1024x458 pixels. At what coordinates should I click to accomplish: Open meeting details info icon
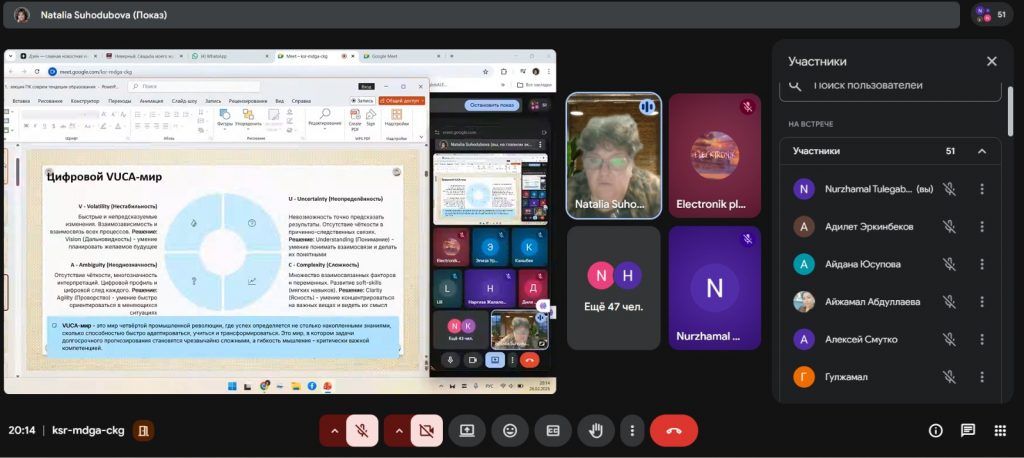point(936,430)
